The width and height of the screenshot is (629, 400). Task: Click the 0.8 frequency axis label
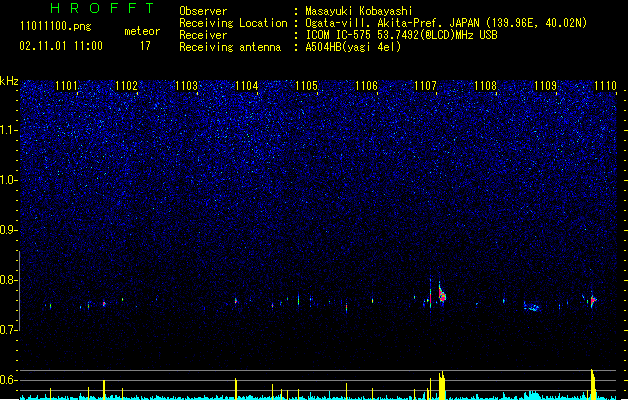8,280
